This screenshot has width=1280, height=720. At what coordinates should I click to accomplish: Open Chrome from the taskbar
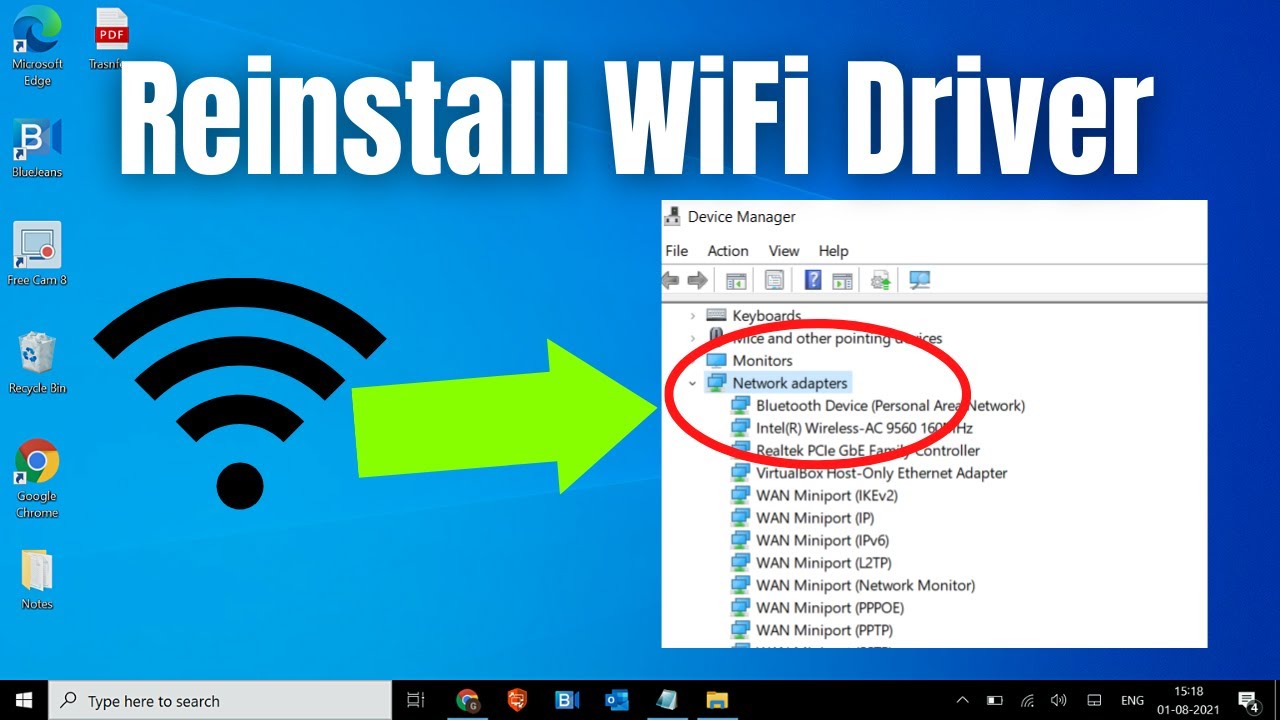pos(467,700)
